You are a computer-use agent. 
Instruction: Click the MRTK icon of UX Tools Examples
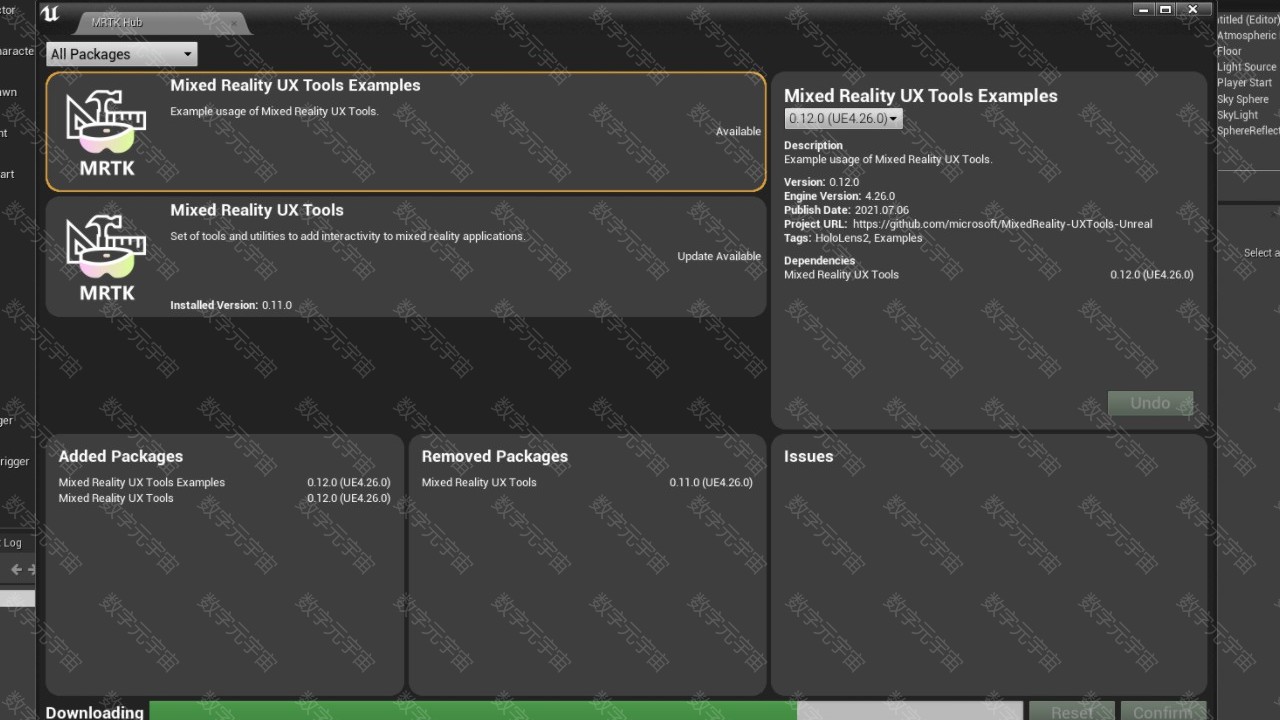click(107, 133)
